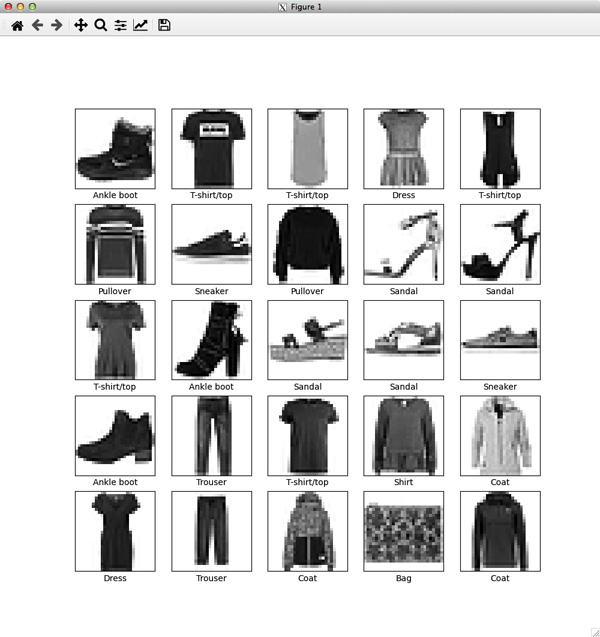Open the Edit axis and curve parameters
Image resolution: width=600 pixels, height=637 pixels.
click(140, 26)
